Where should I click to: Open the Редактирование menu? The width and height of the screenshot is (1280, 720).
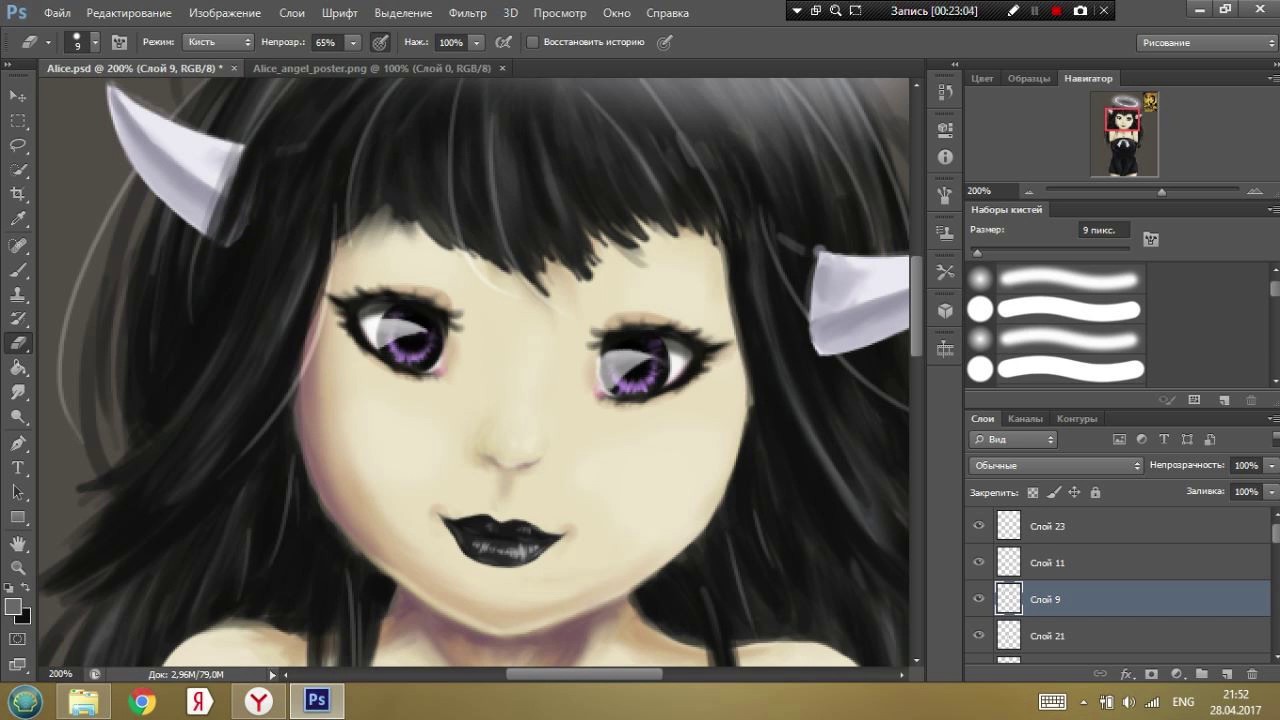click(x=129, y=13)
